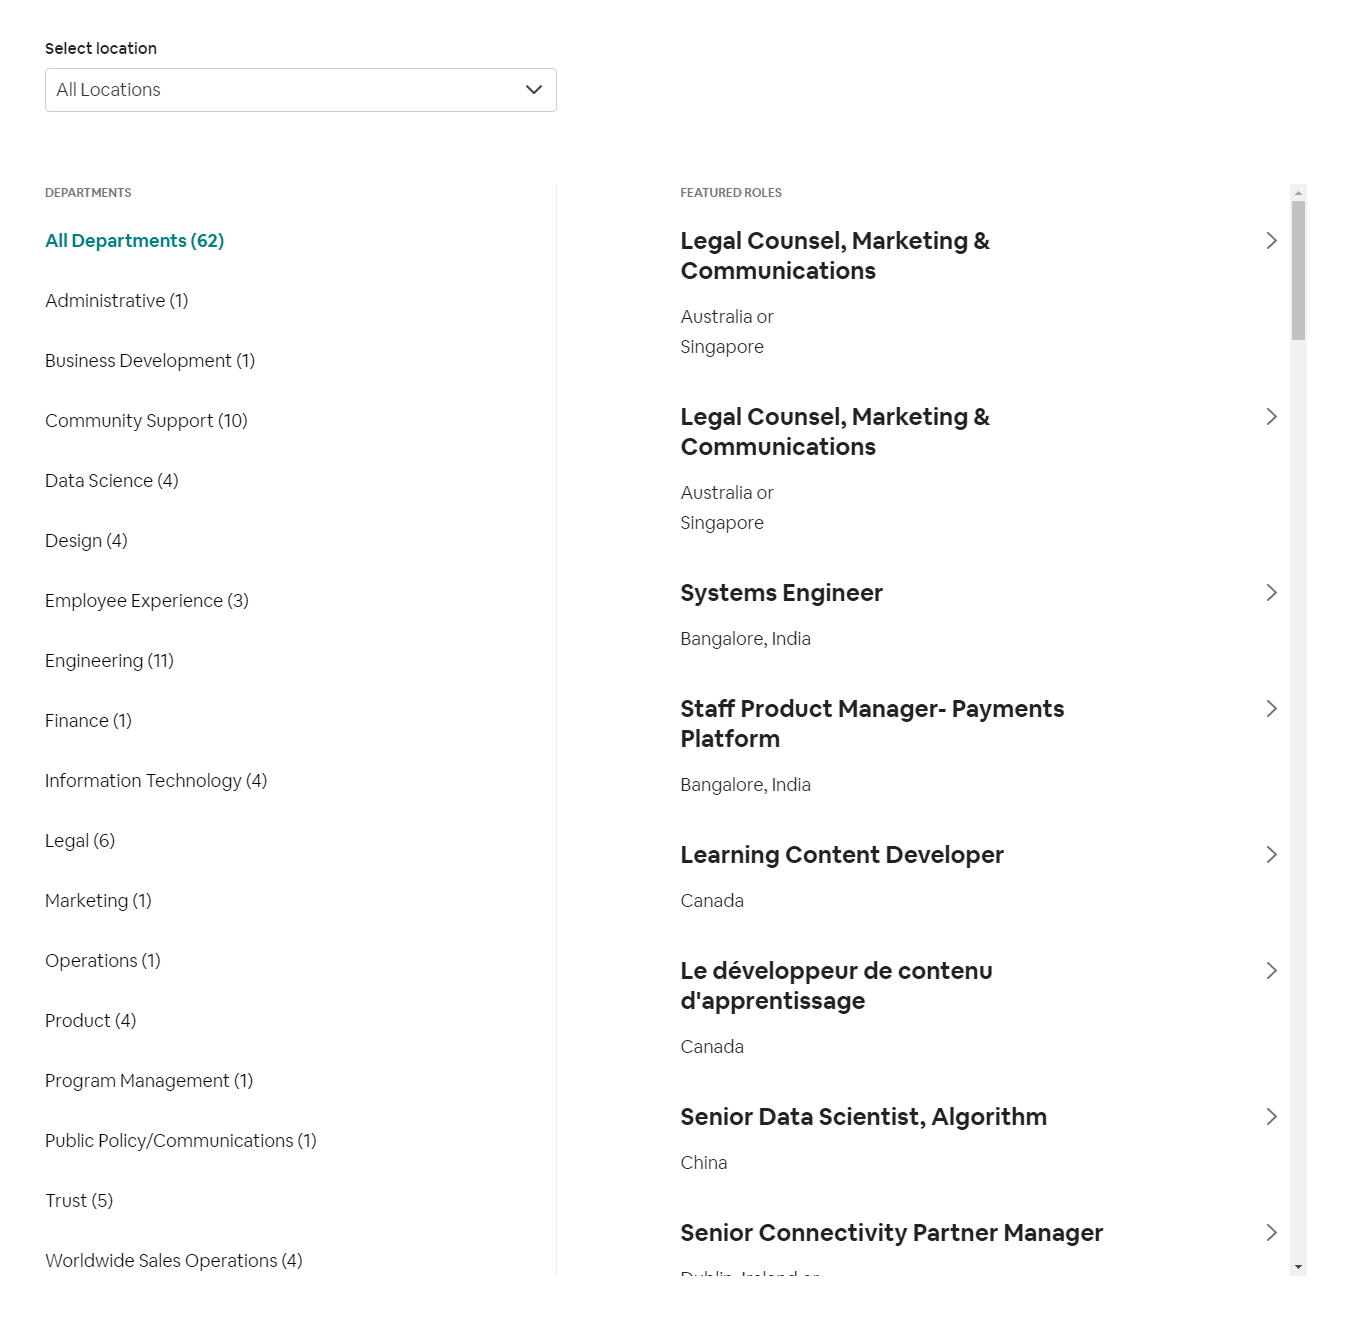Image resolution: width=1345 pixels, height=1327 pixels.
Task: Click arrow beside Senior Data Scientist, Algorithm
Action: tap(1271, 1117)
